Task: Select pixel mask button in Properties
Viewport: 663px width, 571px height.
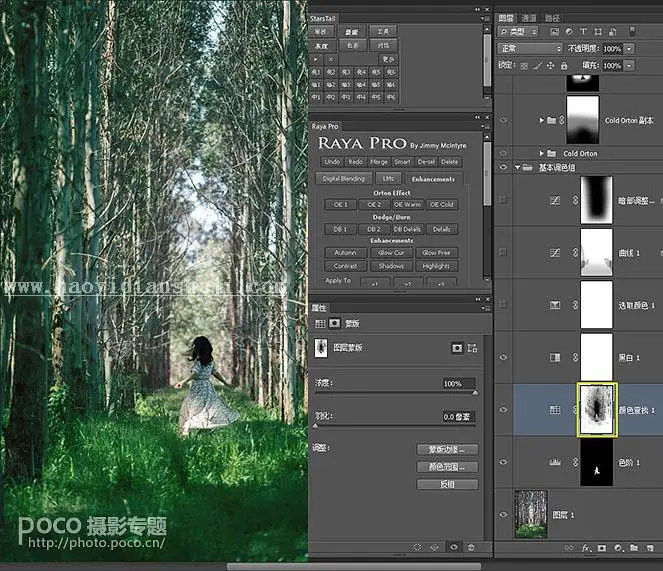Action: pos(457,348)
